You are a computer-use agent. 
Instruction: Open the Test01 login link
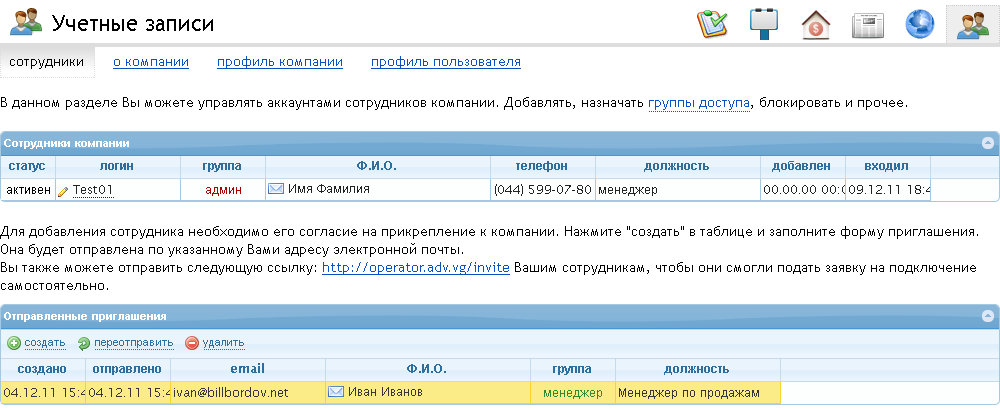coord(93,189)
